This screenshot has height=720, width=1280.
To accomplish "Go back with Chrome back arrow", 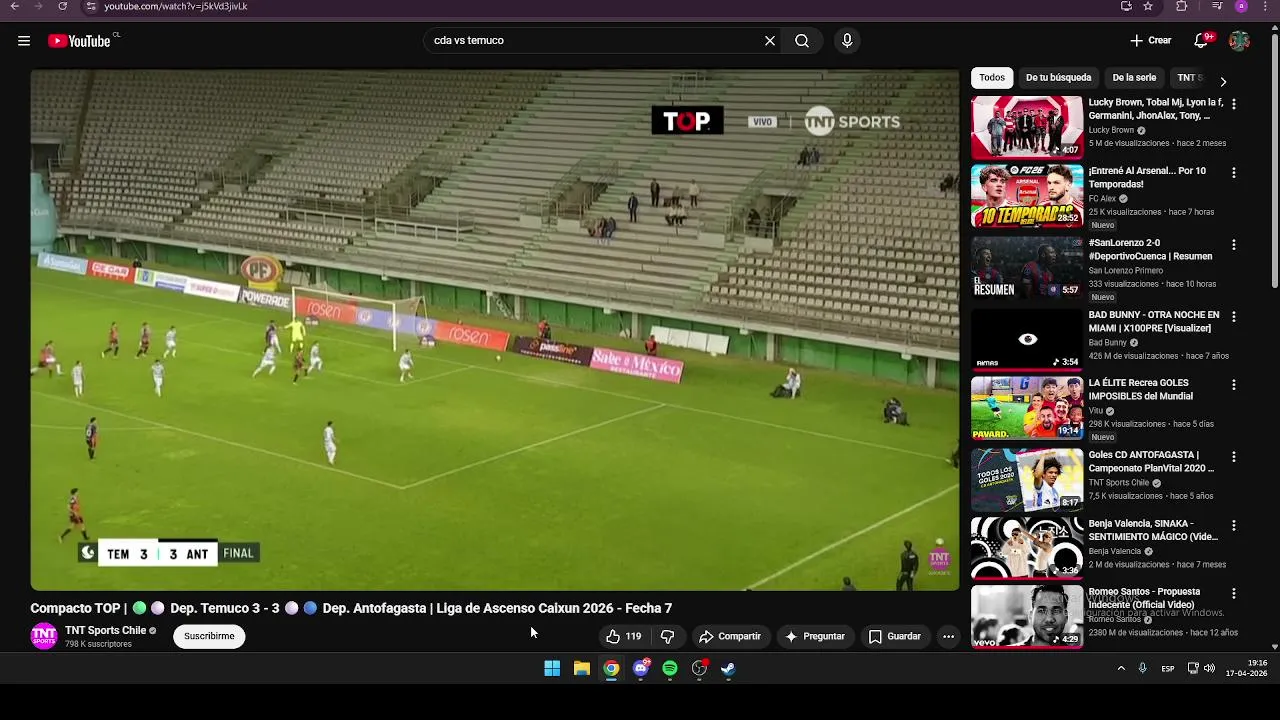I will pyautogui.click(x=14, y=6).
